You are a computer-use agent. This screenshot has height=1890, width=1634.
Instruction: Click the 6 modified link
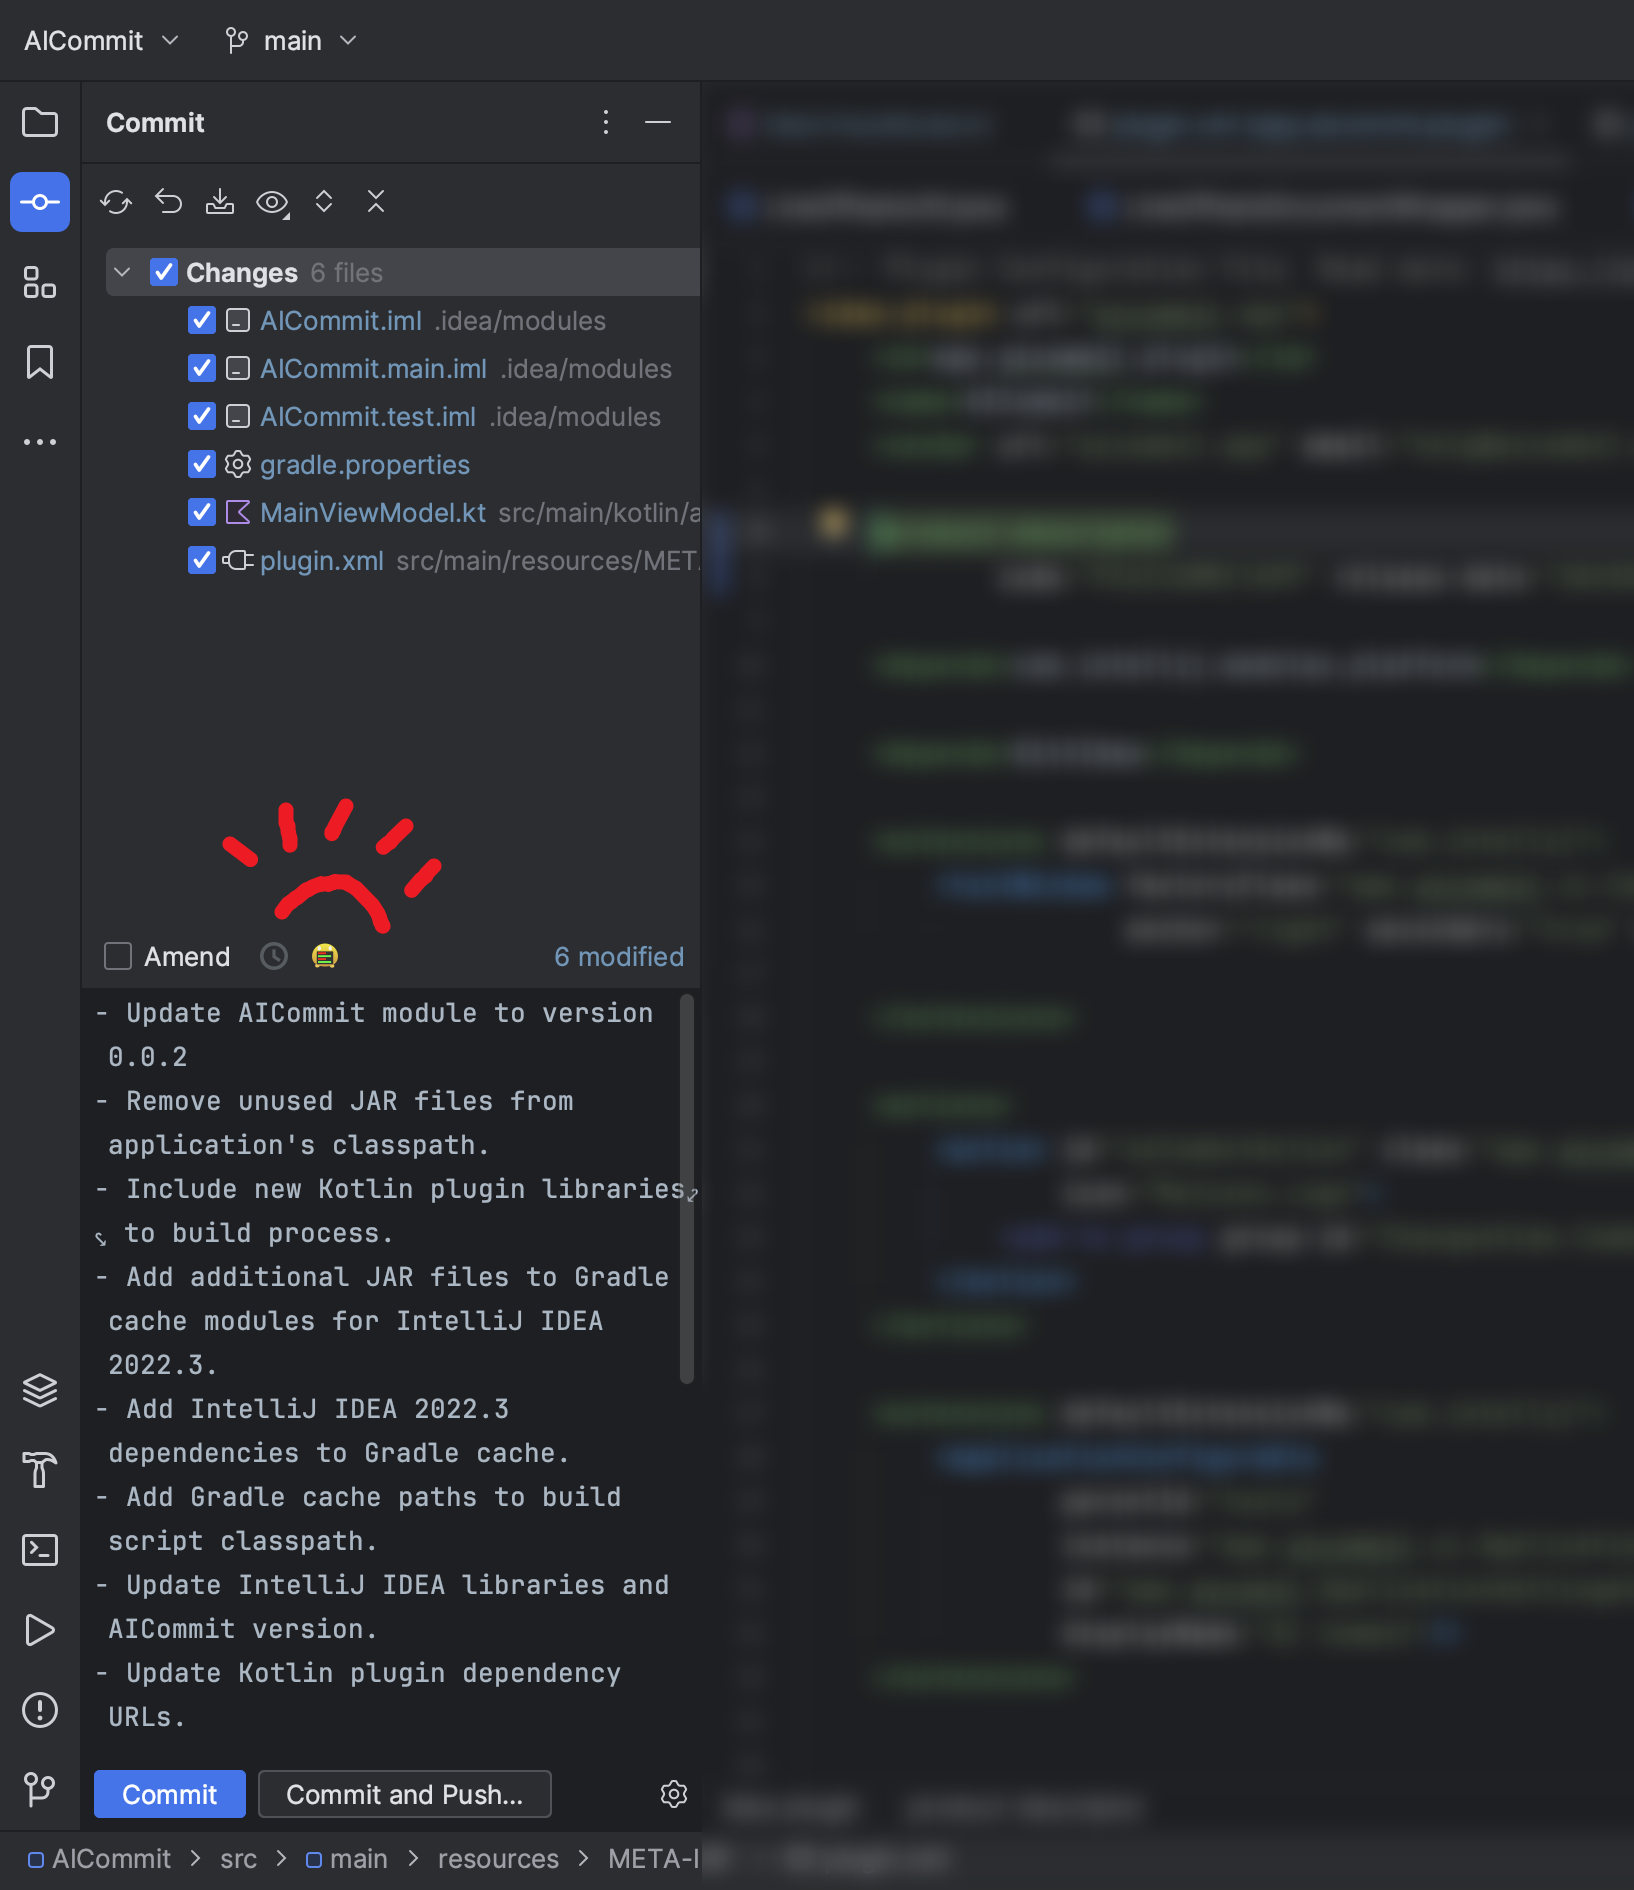619,957
